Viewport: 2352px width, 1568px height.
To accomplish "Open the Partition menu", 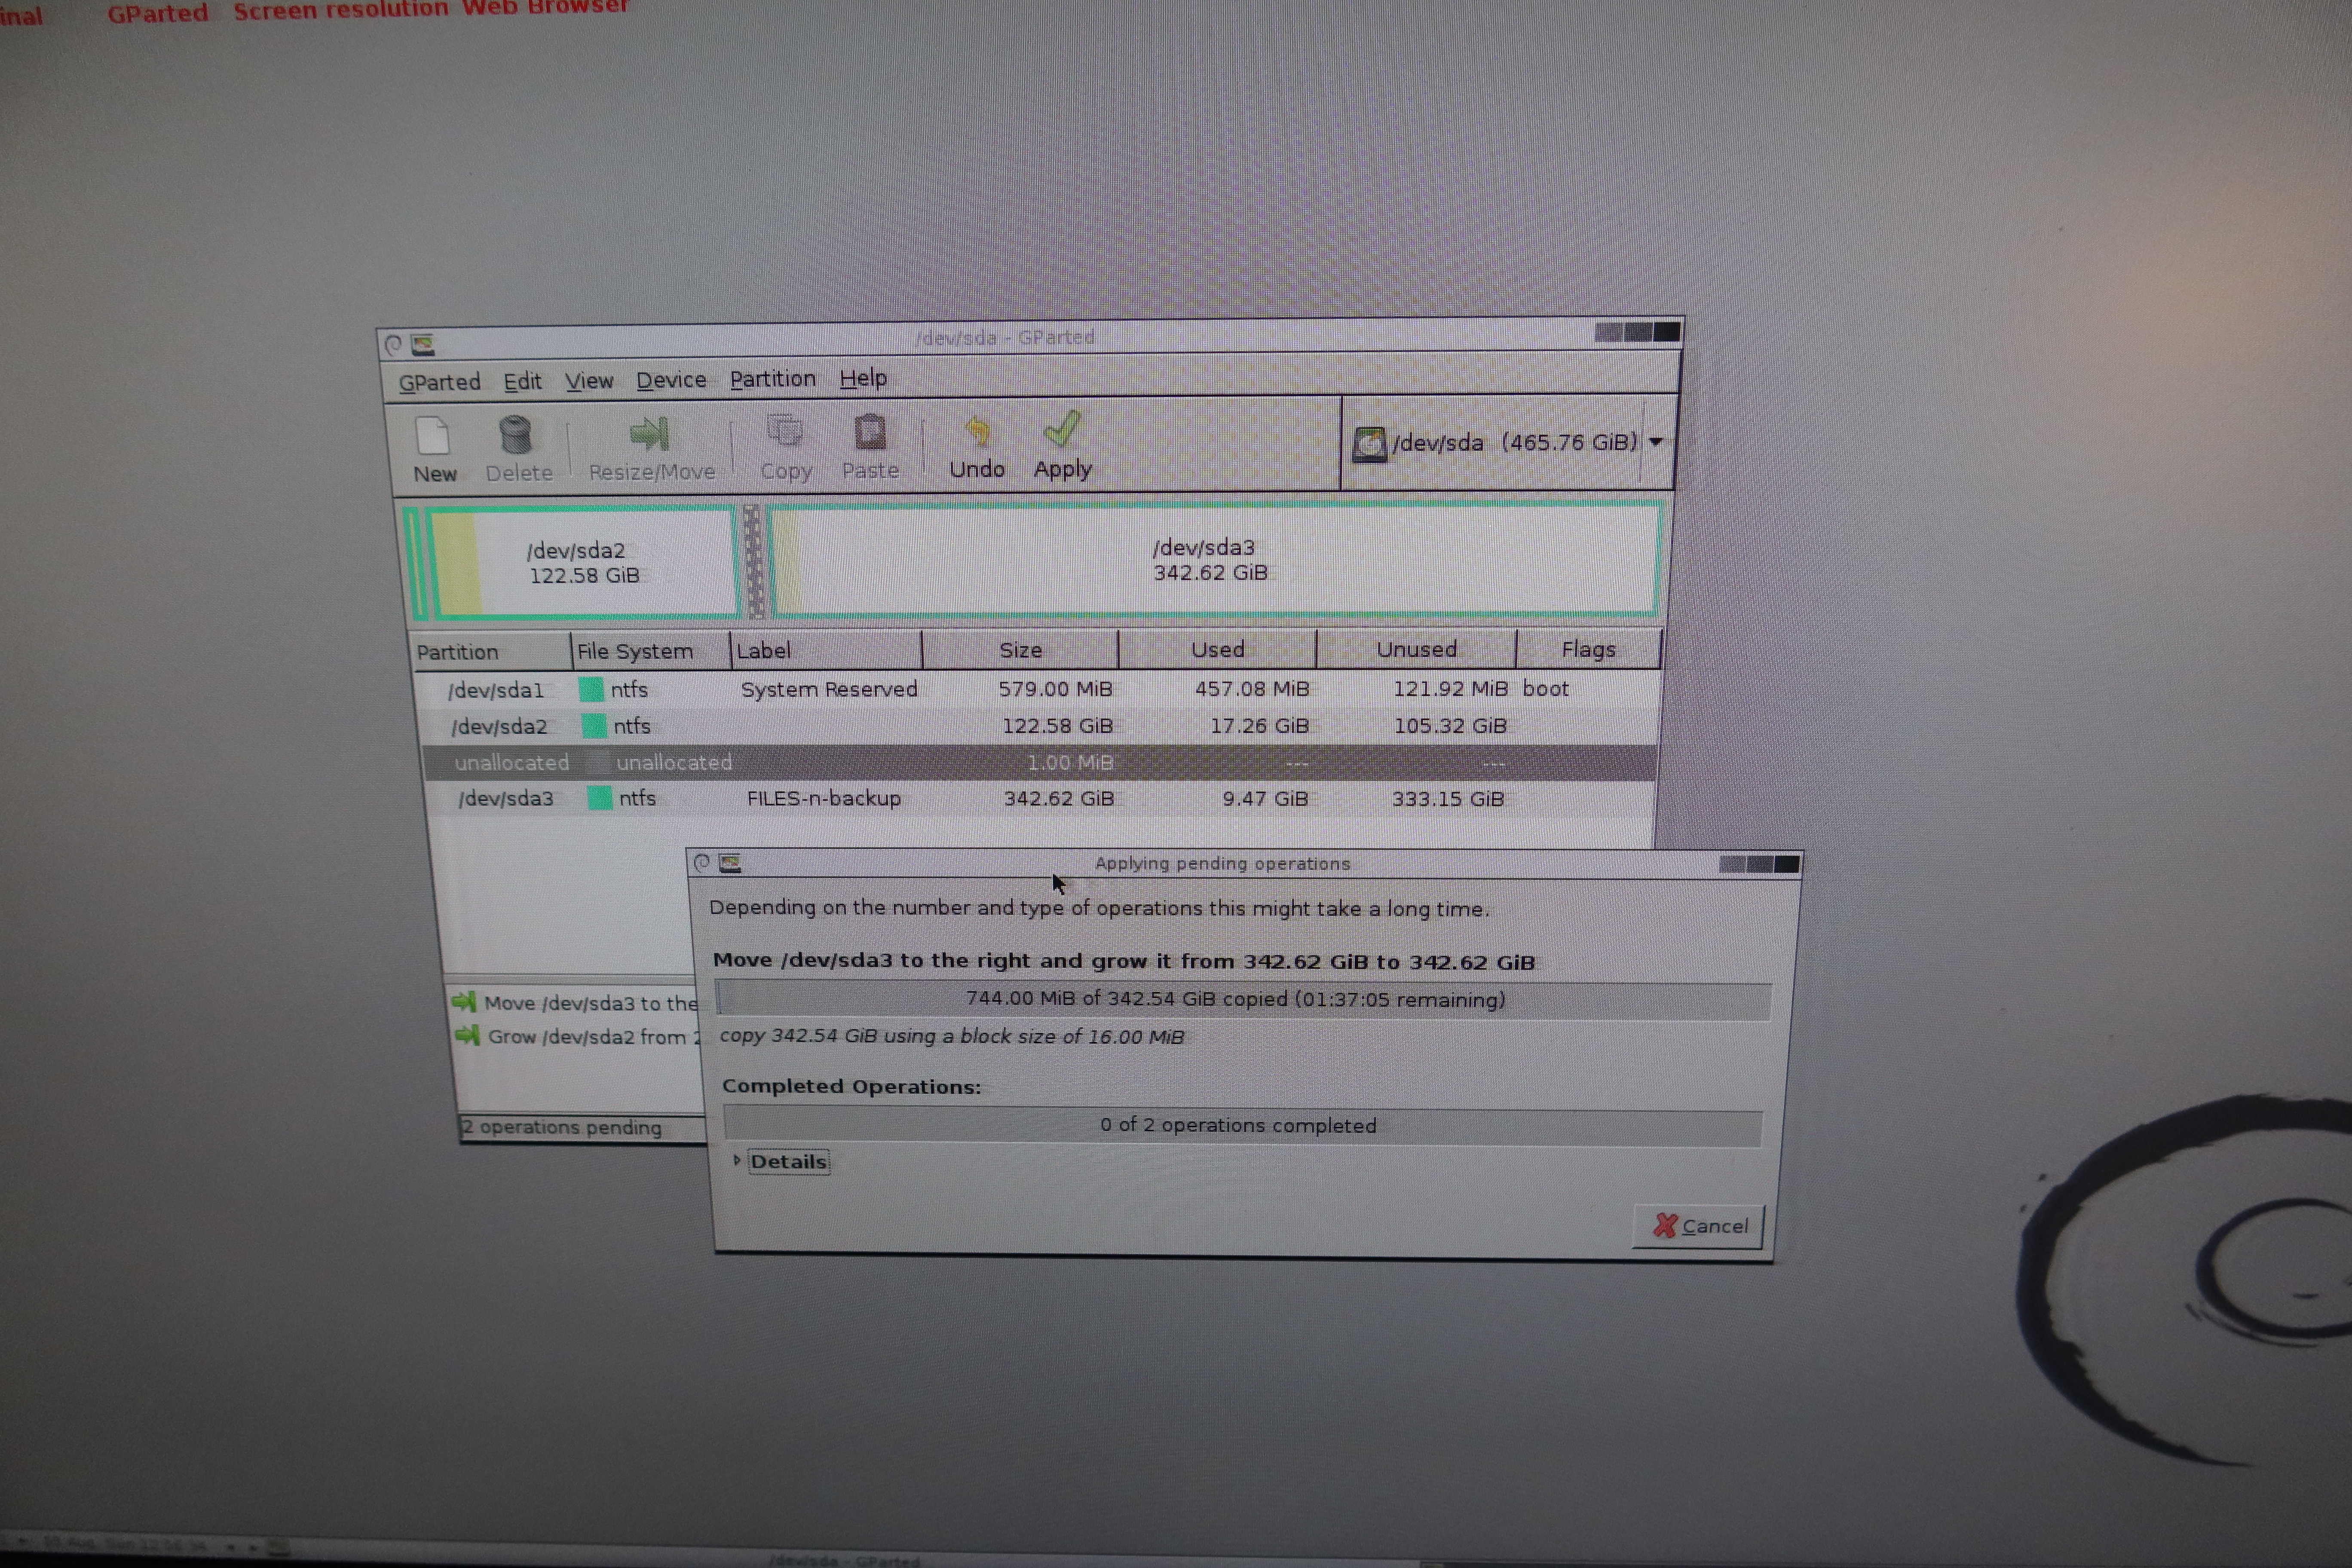I will pyautogui.click(x=772, y=379).
